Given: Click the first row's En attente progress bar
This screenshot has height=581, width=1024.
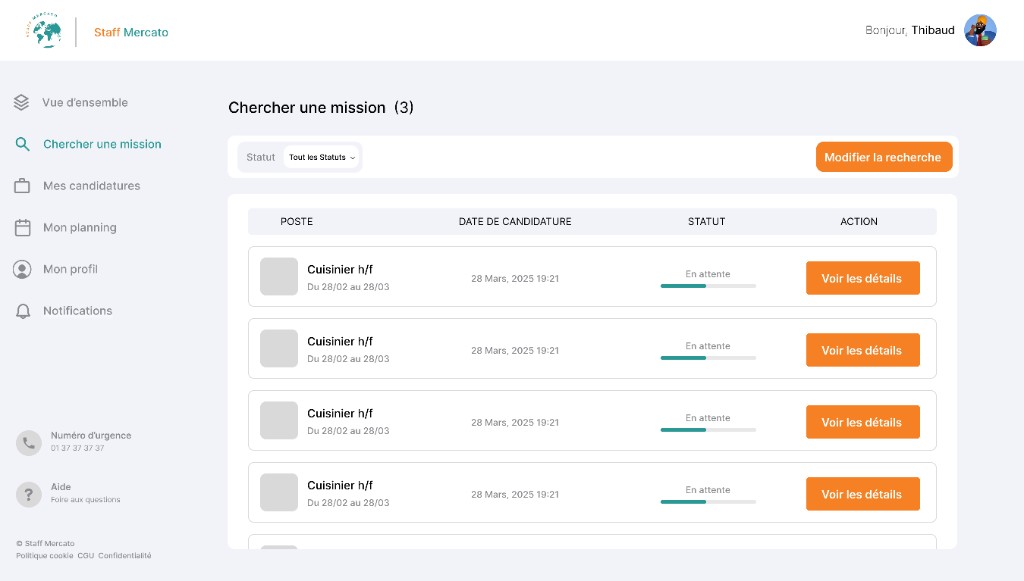Looking at the screenshot, I should [708, 286].
